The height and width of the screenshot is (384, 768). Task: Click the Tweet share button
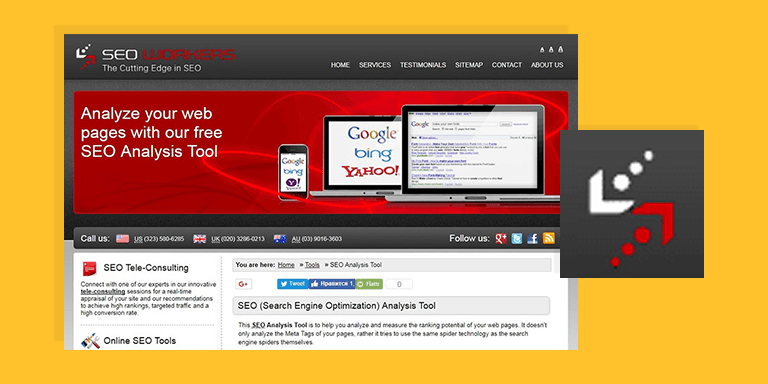pos(292,284)
